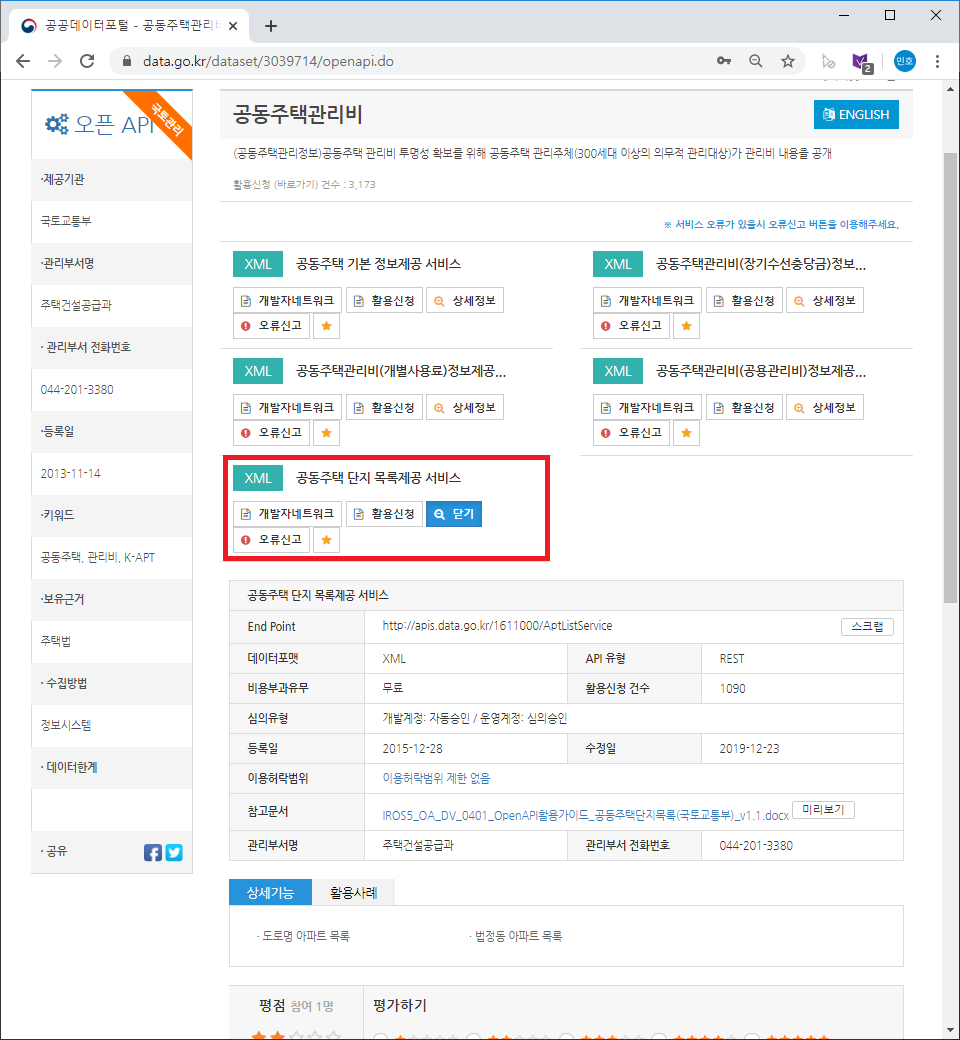Click the extension icon with notification badge 2
Image resolution: width=960 pixels, height=1040 pixels.
point(862,61)
